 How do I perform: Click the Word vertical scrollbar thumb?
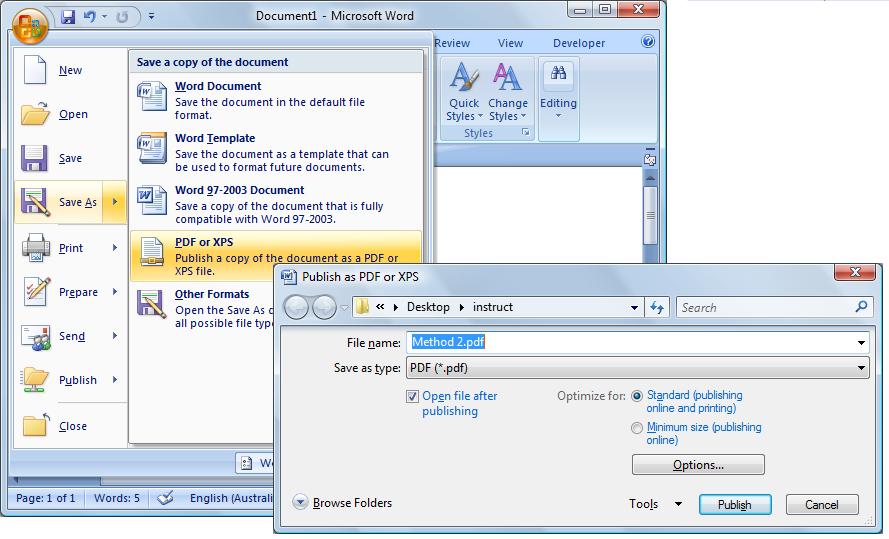pyautogui.click(x=650, y=215)
